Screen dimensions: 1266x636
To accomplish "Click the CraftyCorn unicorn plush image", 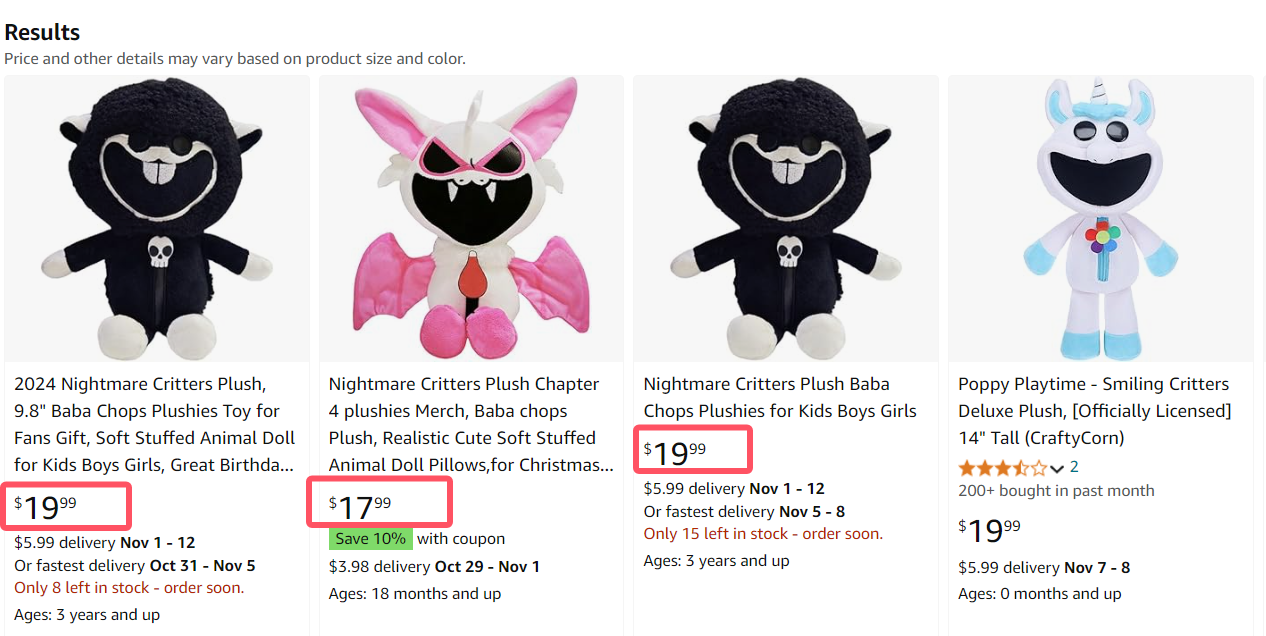I will (x=1100, y=218).
